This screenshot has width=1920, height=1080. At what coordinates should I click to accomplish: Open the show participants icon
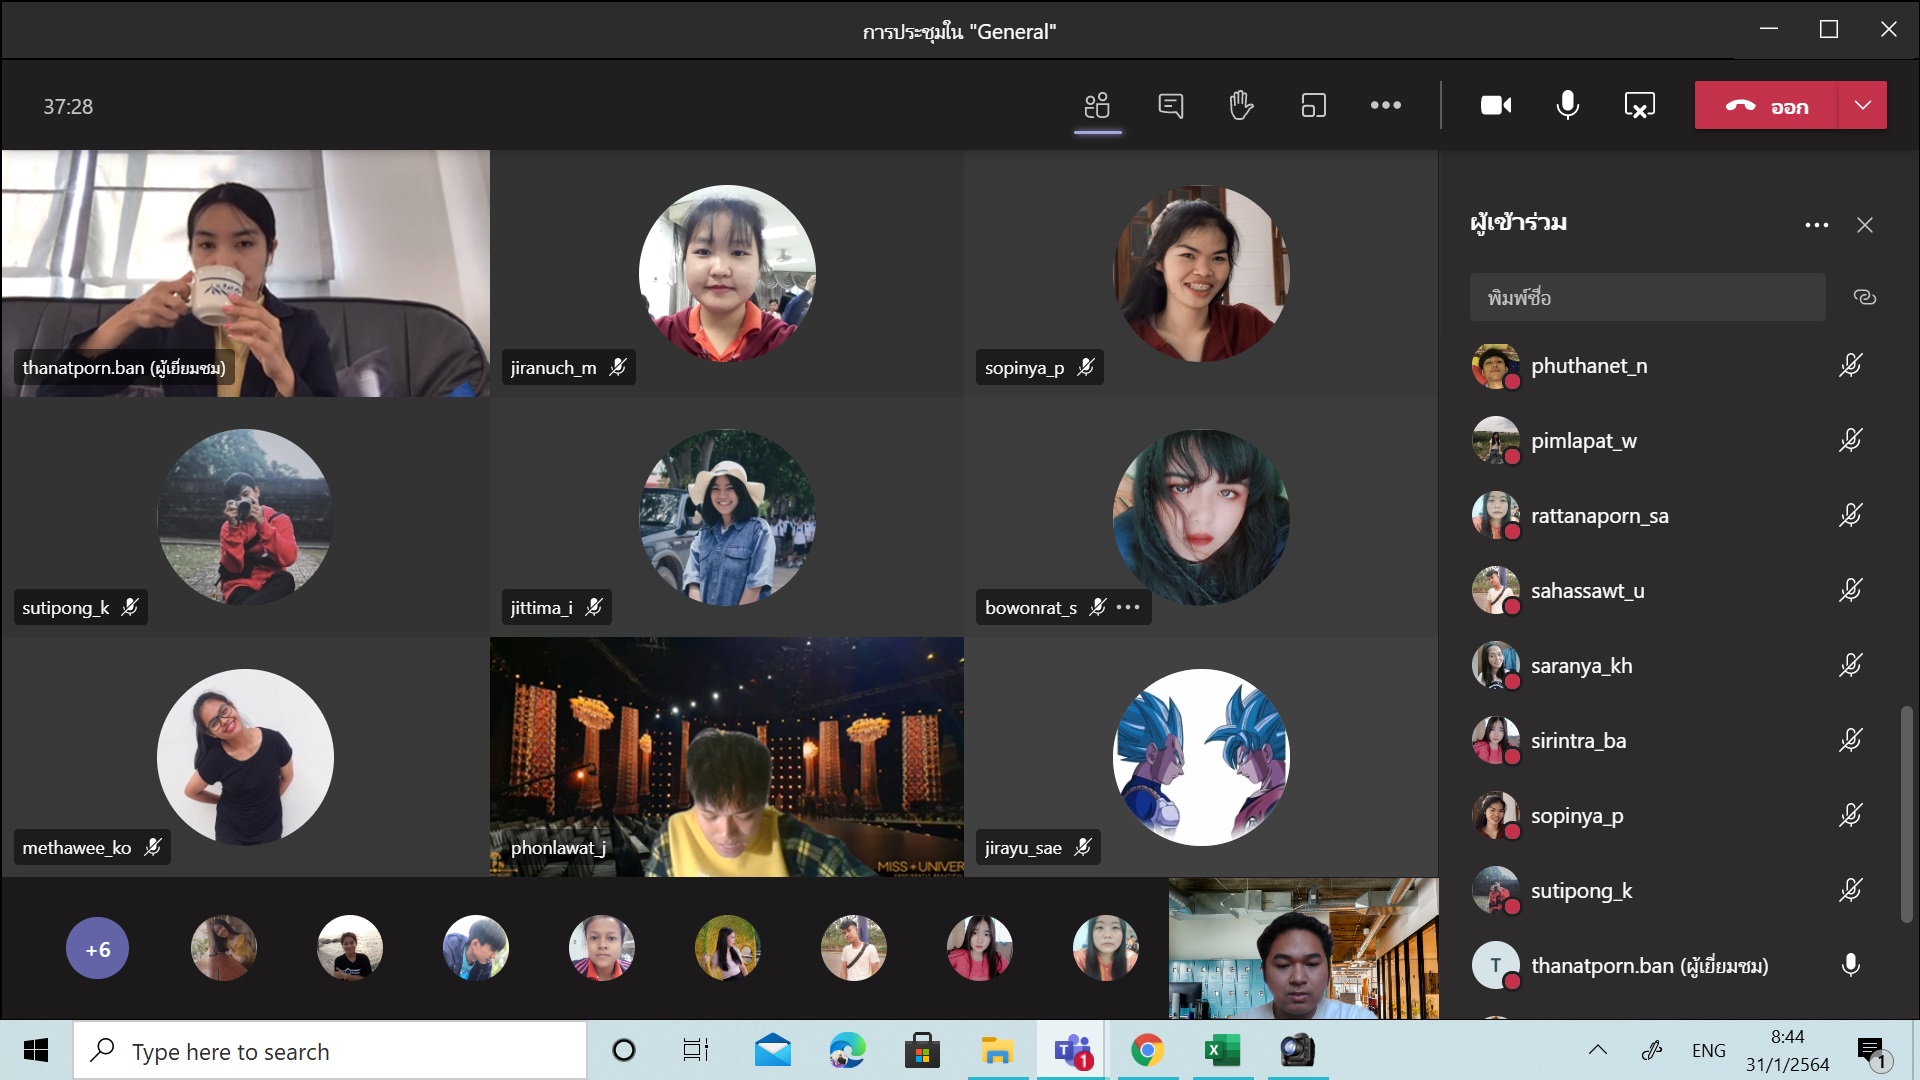pos(1097,105)
